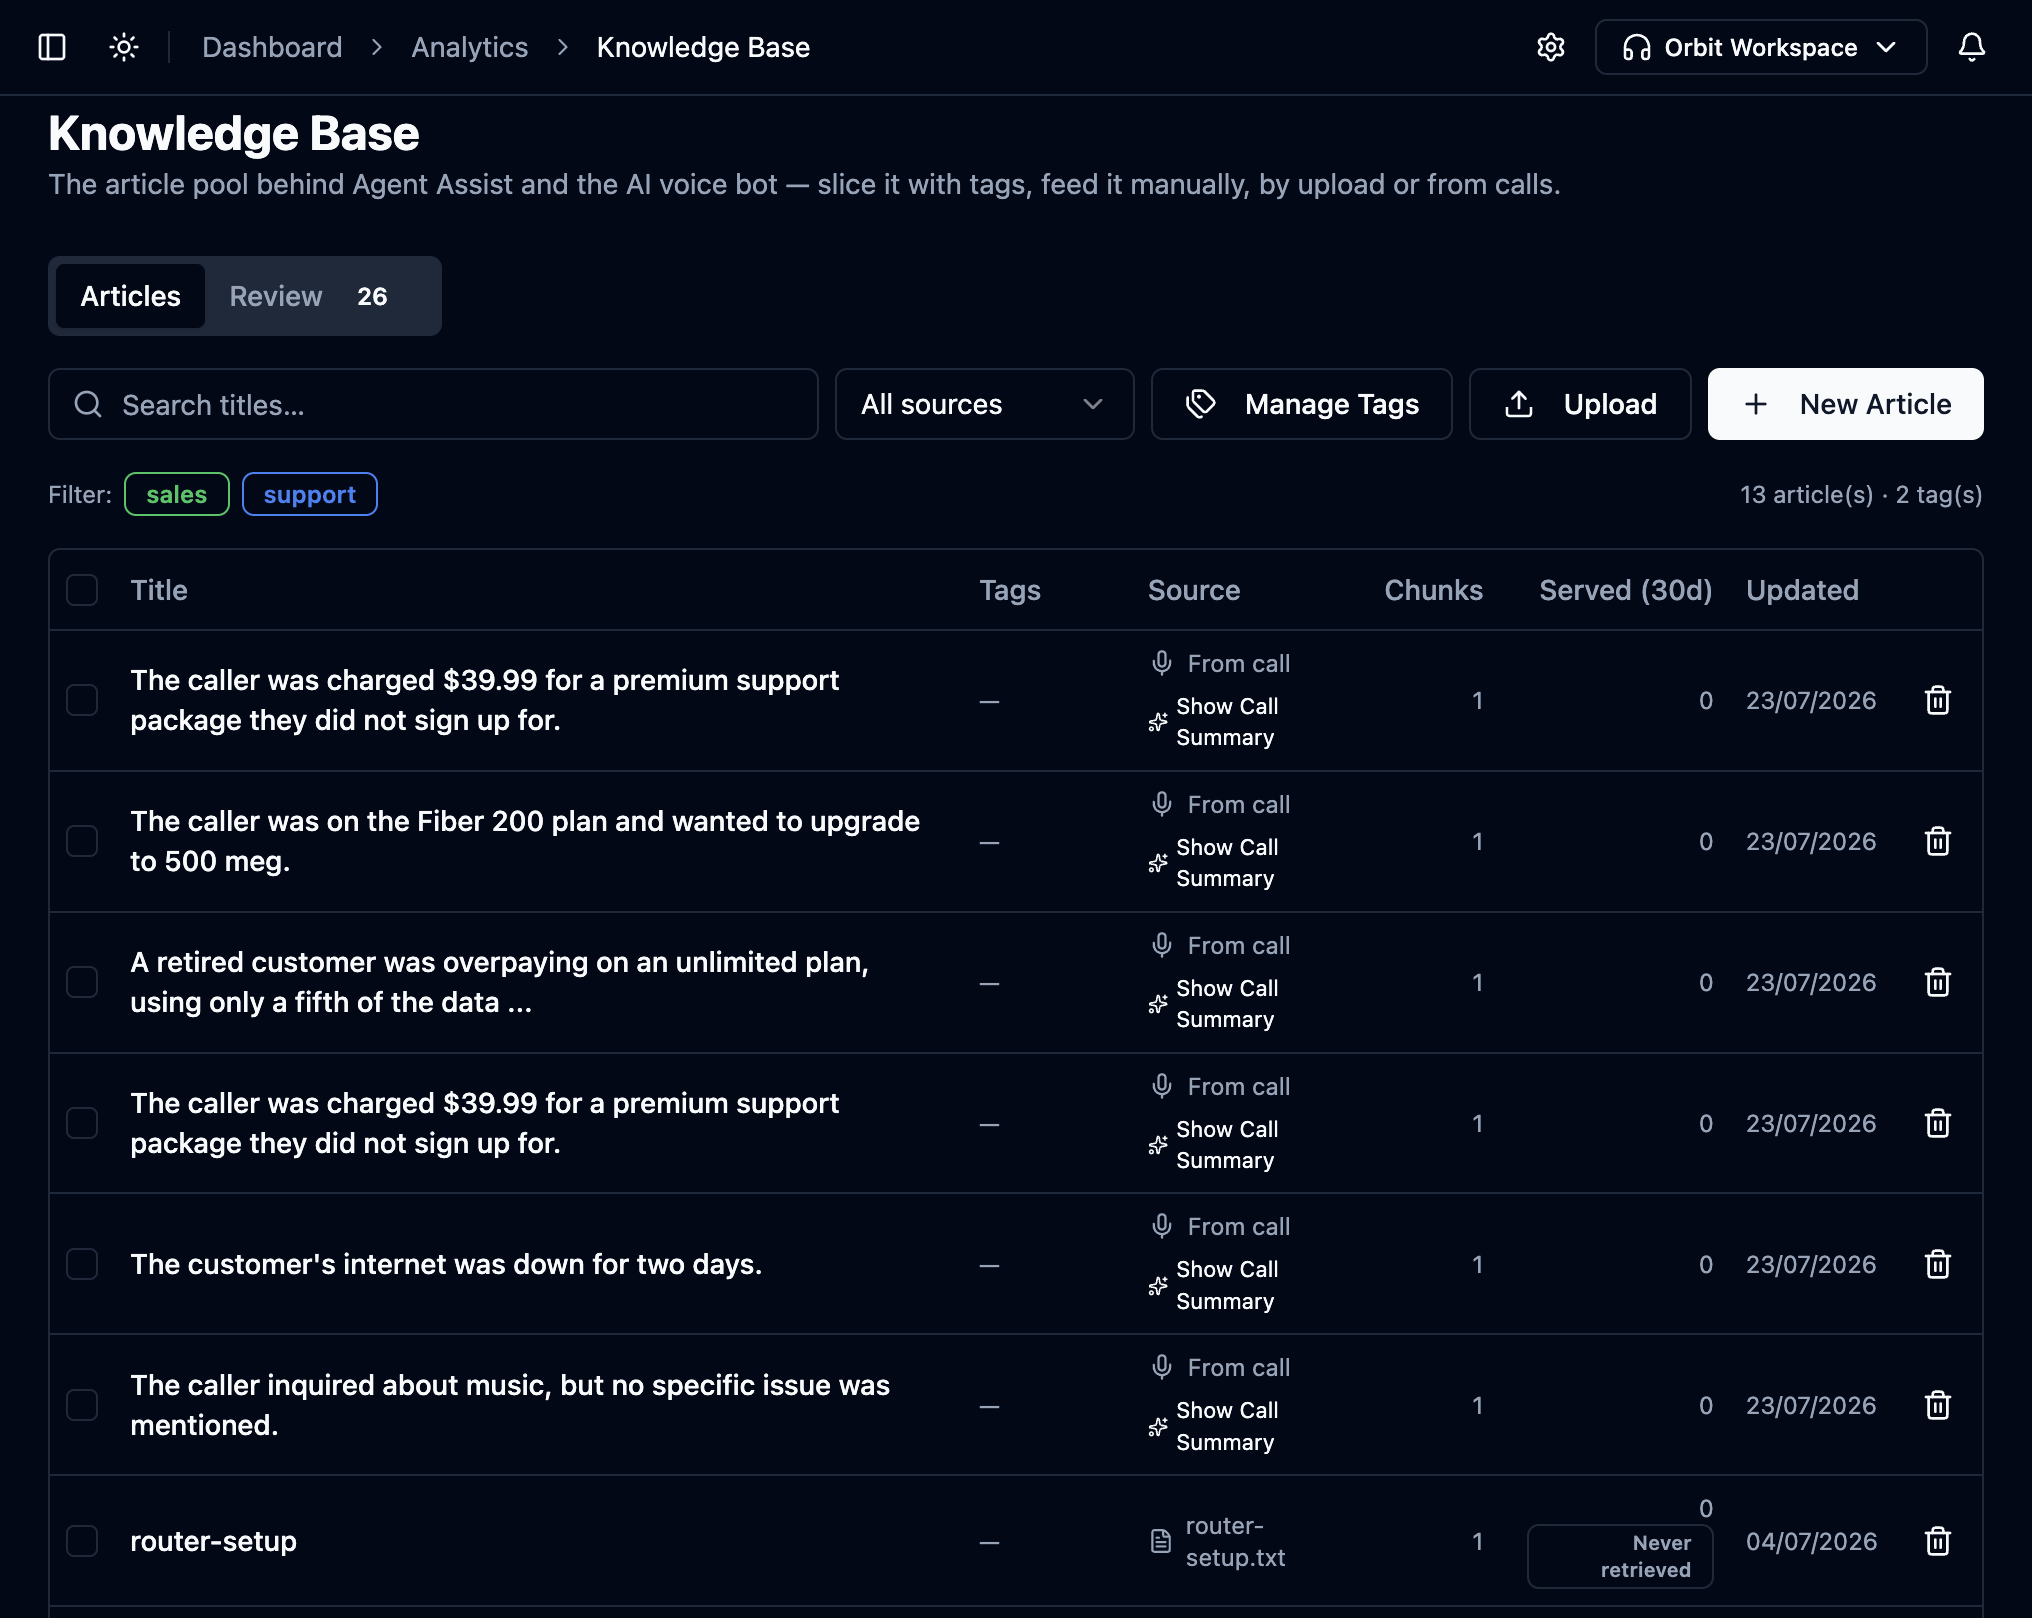Click Knowledge Base breadcrumb
The height and width of the screenshot is (1618, 2032).
point(703,47)
